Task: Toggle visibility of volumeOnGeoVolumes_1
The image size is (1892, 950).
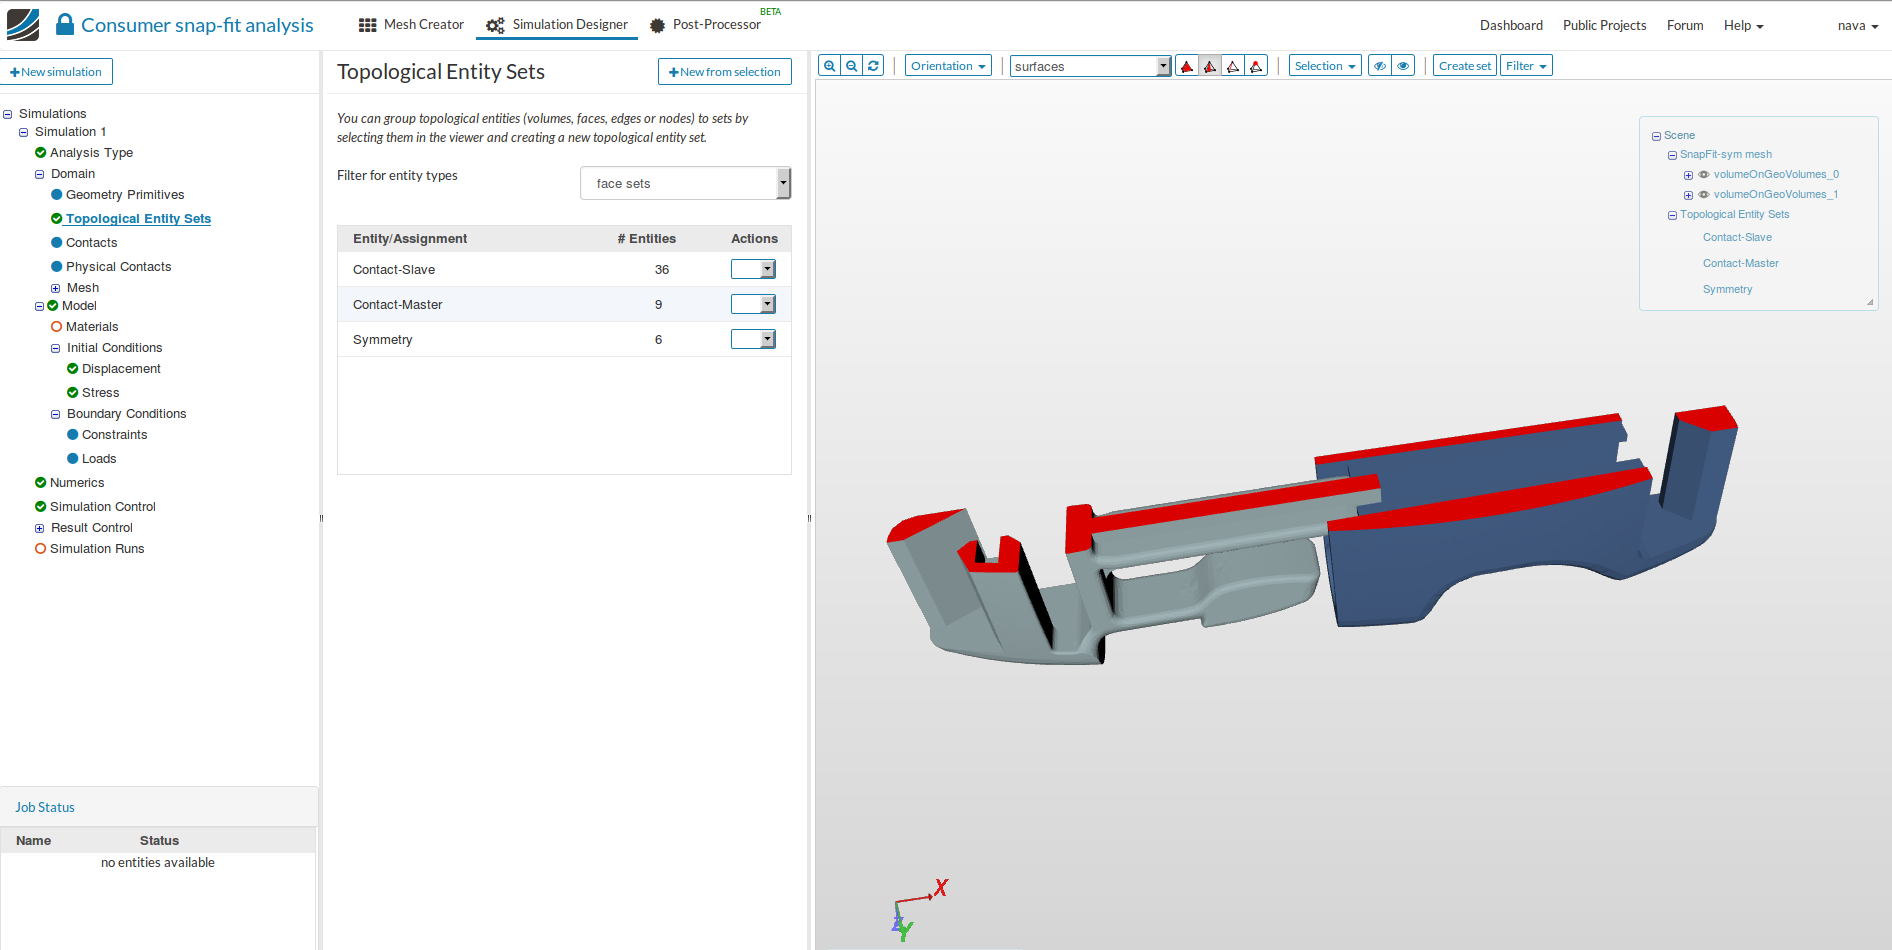Action: click(x=1704, y=194)
